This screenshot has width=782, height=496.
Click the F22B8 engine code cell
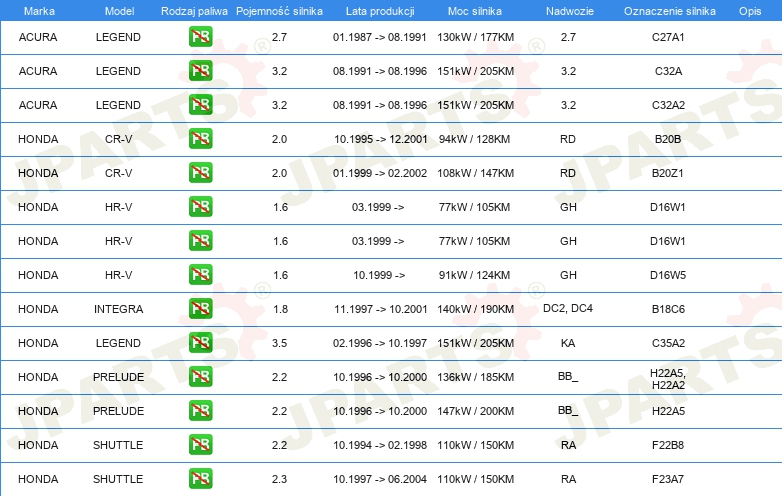point(668,445)
